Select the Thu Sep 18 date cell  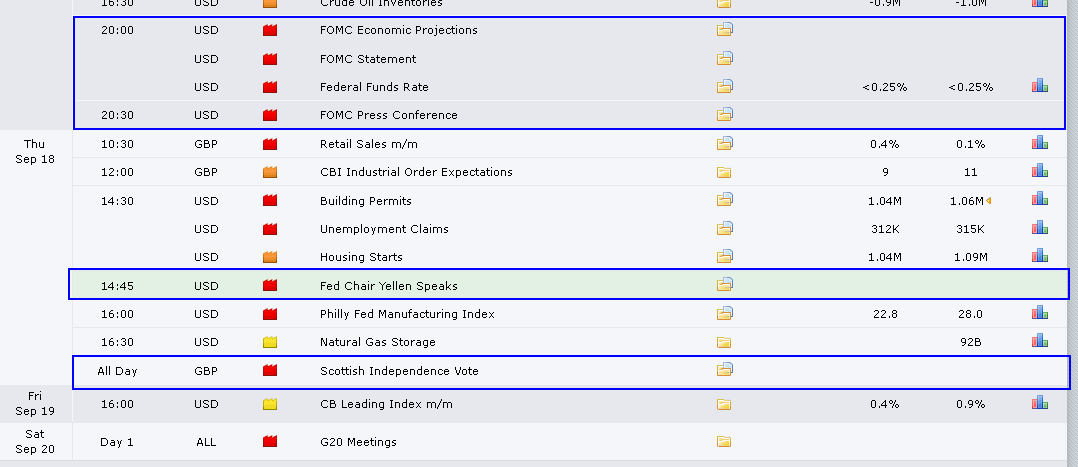point(34,152)
